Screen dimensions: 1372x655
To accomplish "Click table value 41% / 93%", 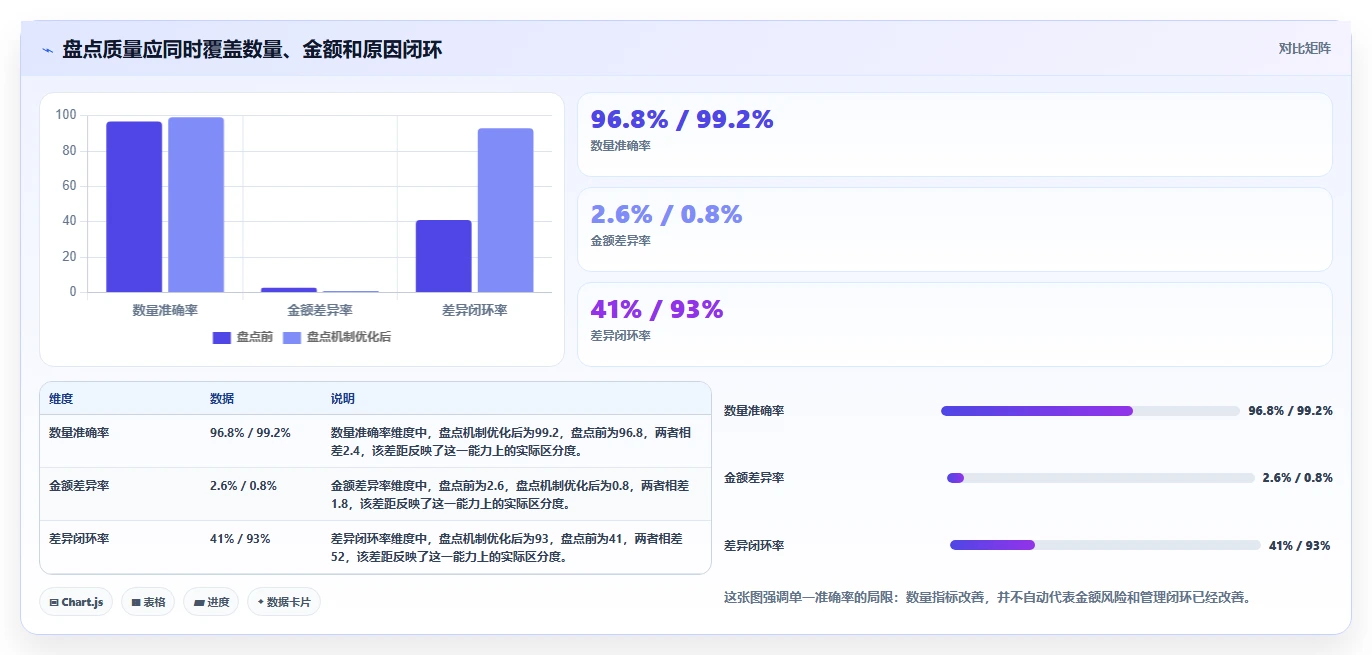I will 240,539.
